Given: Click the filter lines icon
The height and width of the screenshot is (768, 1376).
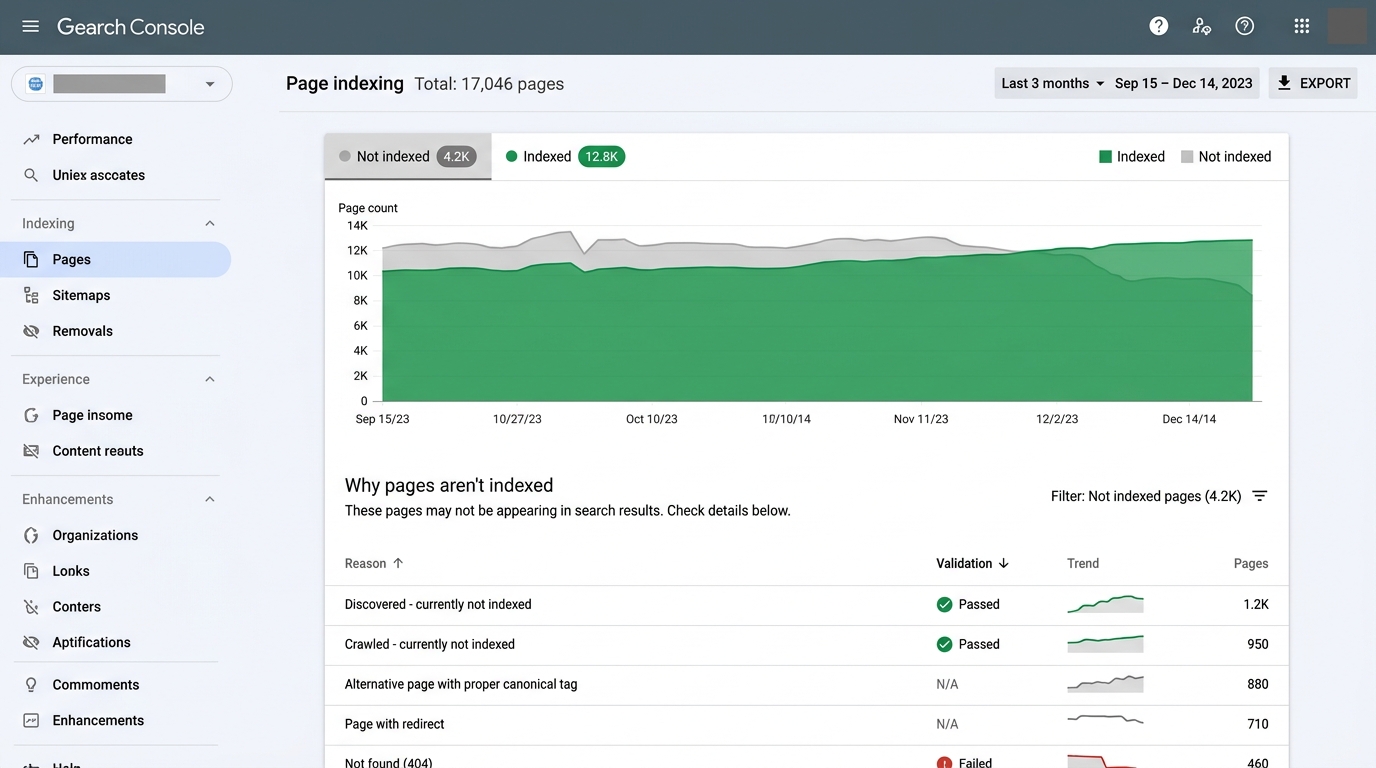Looking at the screenshot, I should click(x=1260, y=496).
